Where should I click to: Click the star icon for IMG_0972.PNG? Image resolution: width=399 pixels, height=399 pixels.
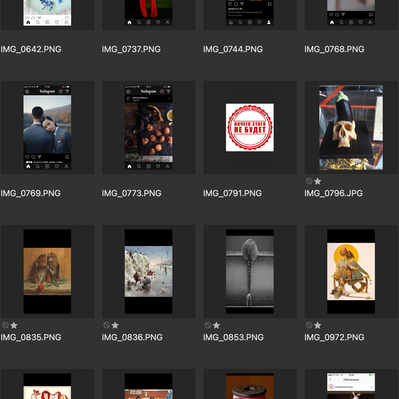pyautogui.click(x=318, y=325)
